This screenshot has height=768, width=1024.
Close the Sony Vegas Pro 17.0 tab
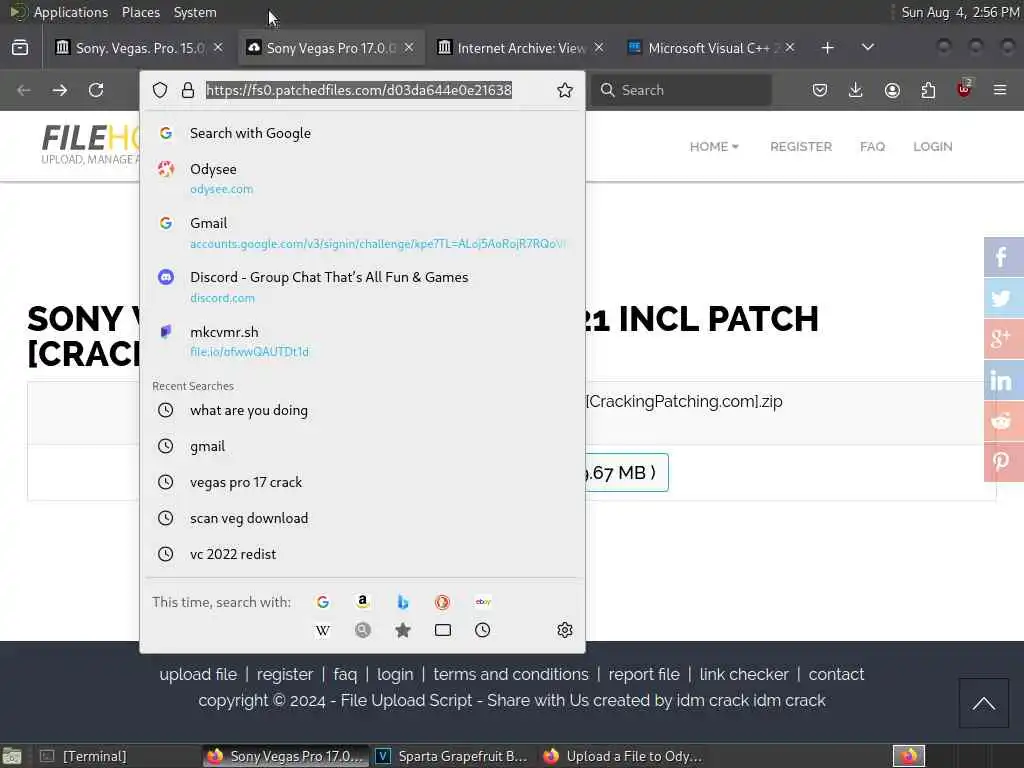[409, 48]
